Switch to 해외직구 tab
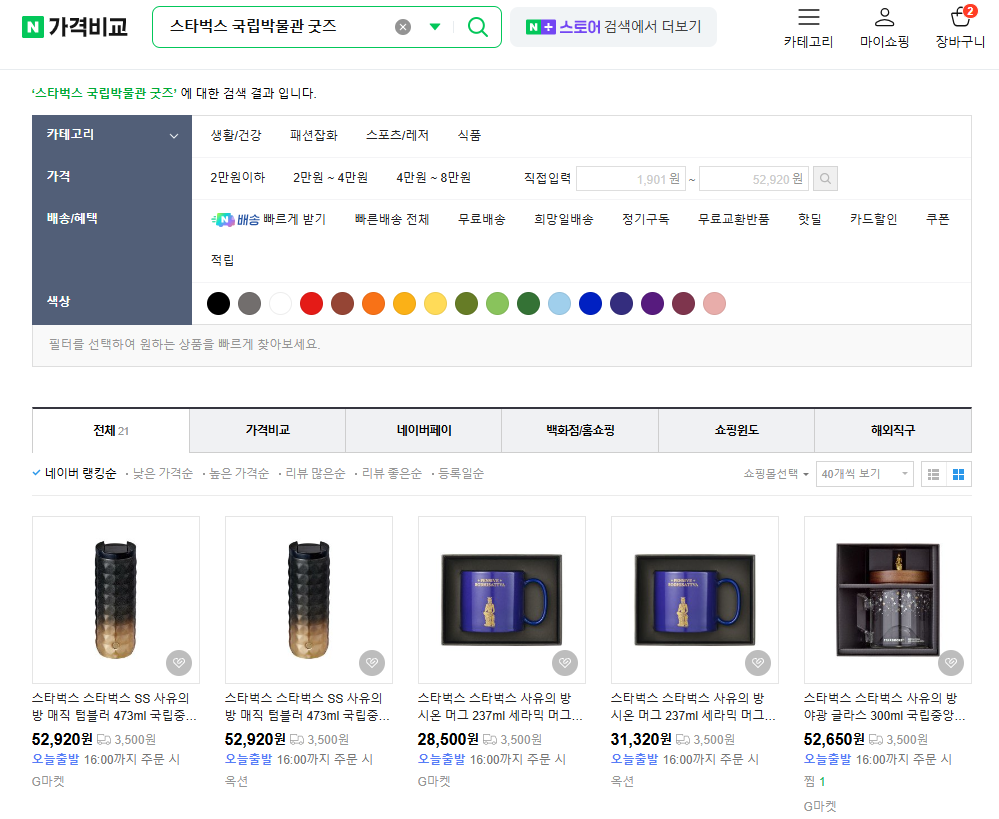The image size is (999, 819). pos(893,430)
